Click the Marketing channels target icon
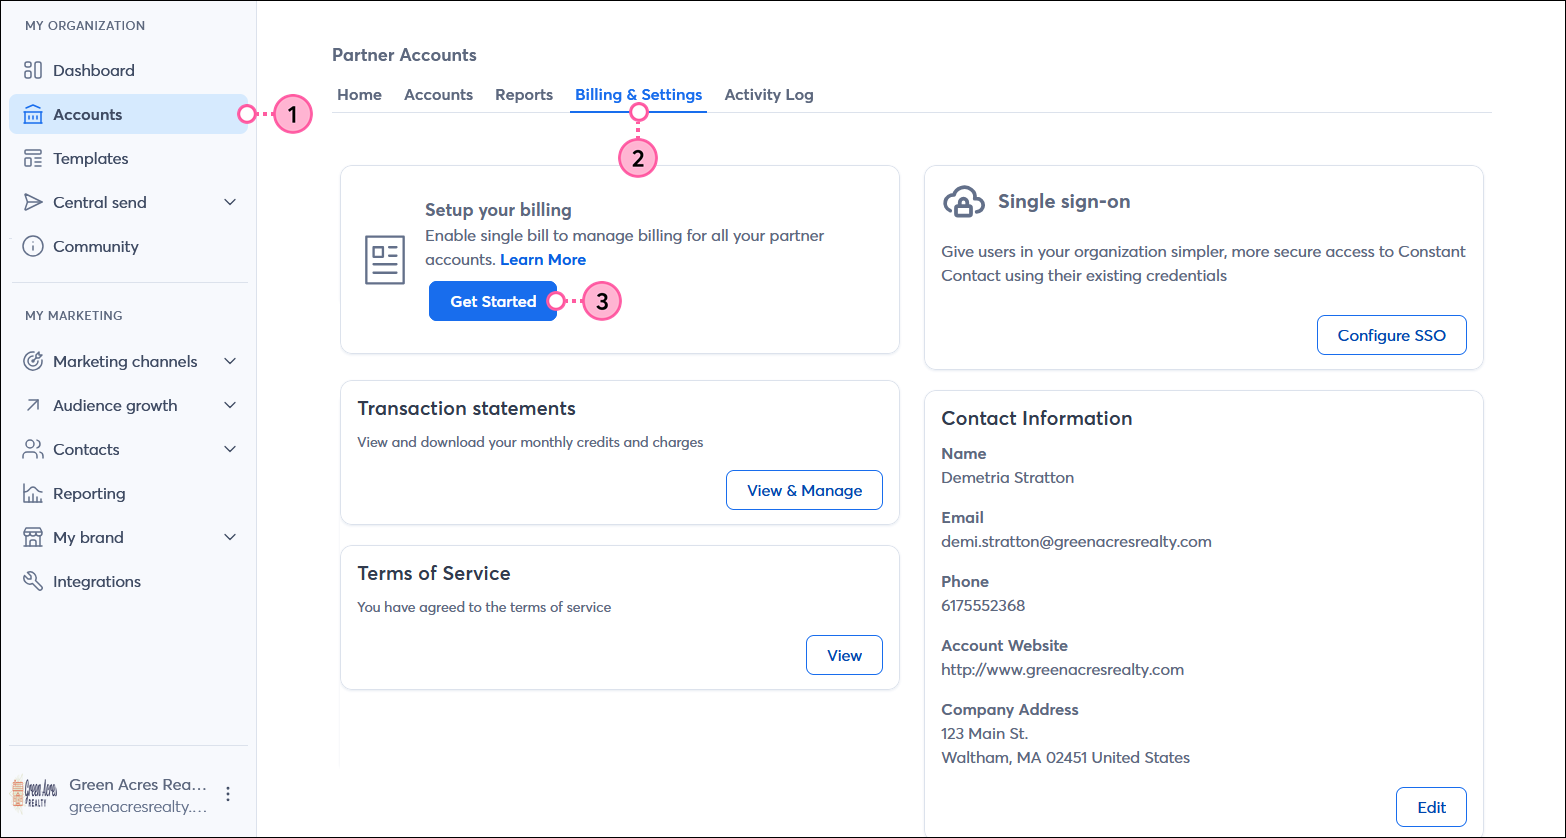This screenshot has height=838, width=1566. 33,361
